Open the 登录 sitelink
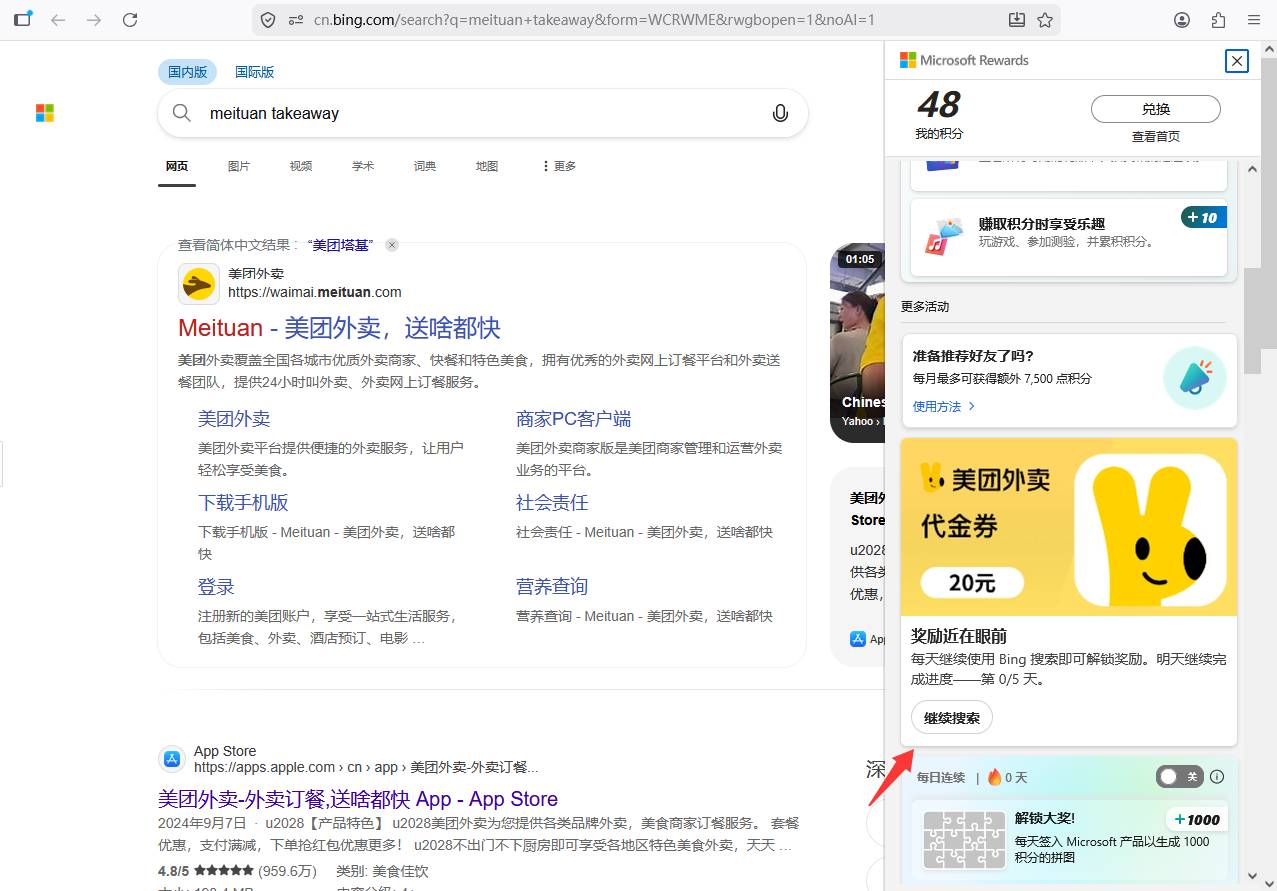Image resolution: width=1277 pixels, height=891 pixels. [x=216, y=587]
